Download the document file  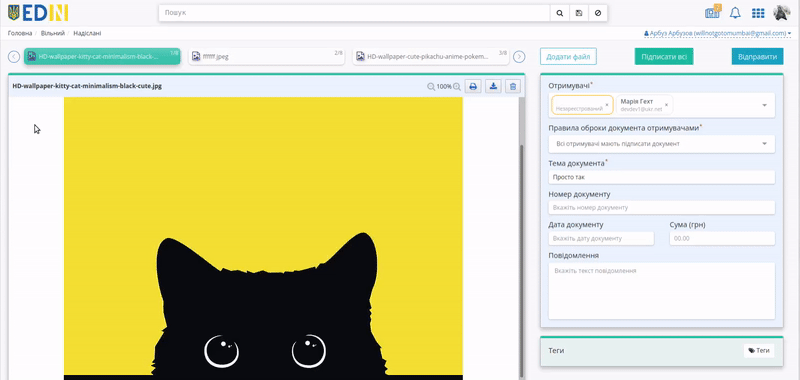pos(493,87)
